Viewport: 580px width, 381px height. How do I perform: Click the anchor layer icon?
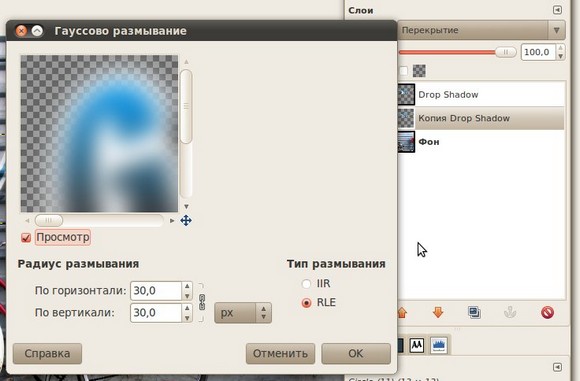(x=510, y=313)
